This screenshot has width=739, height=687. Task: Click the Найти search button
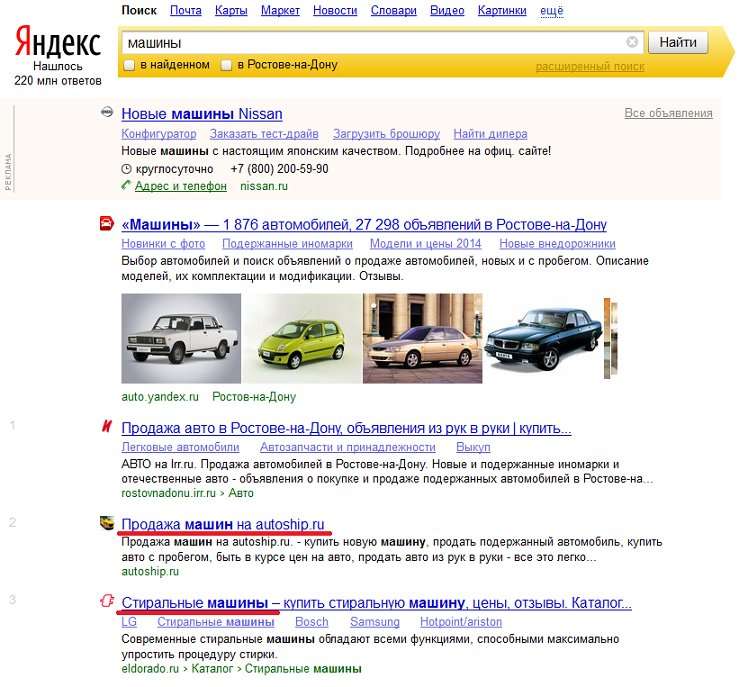coord(678,42)
